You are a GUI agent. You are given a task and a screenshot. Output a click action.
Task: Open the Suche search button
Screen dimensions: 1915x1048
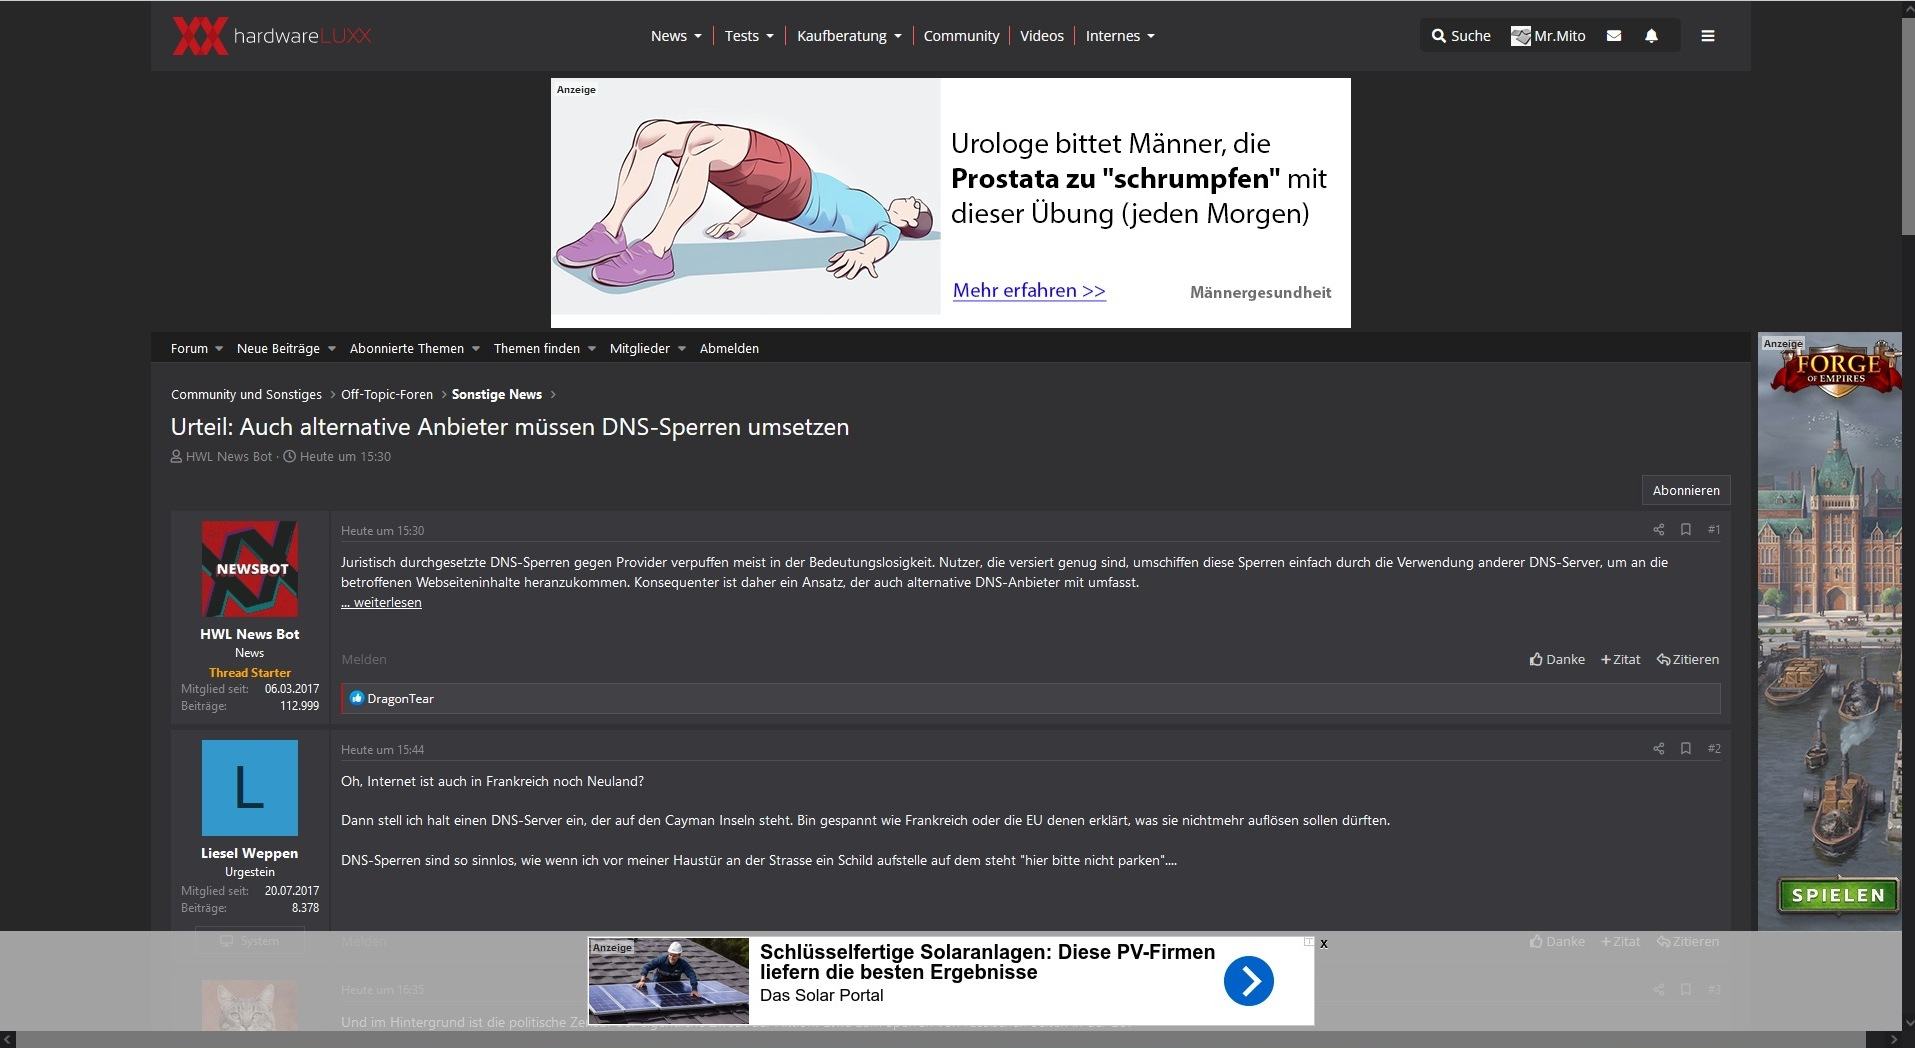coord(1461,36)
